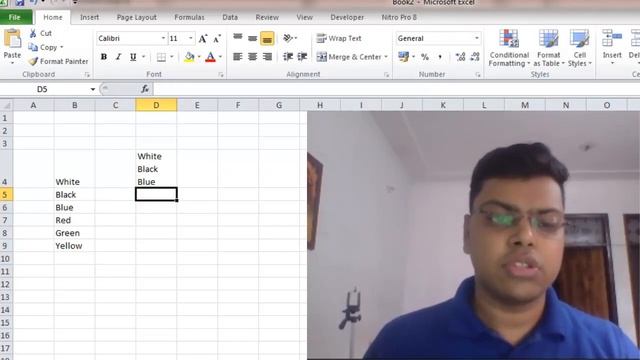Switch to the Page Layout tab
The image size is (640, 360).
coord(136,18)
